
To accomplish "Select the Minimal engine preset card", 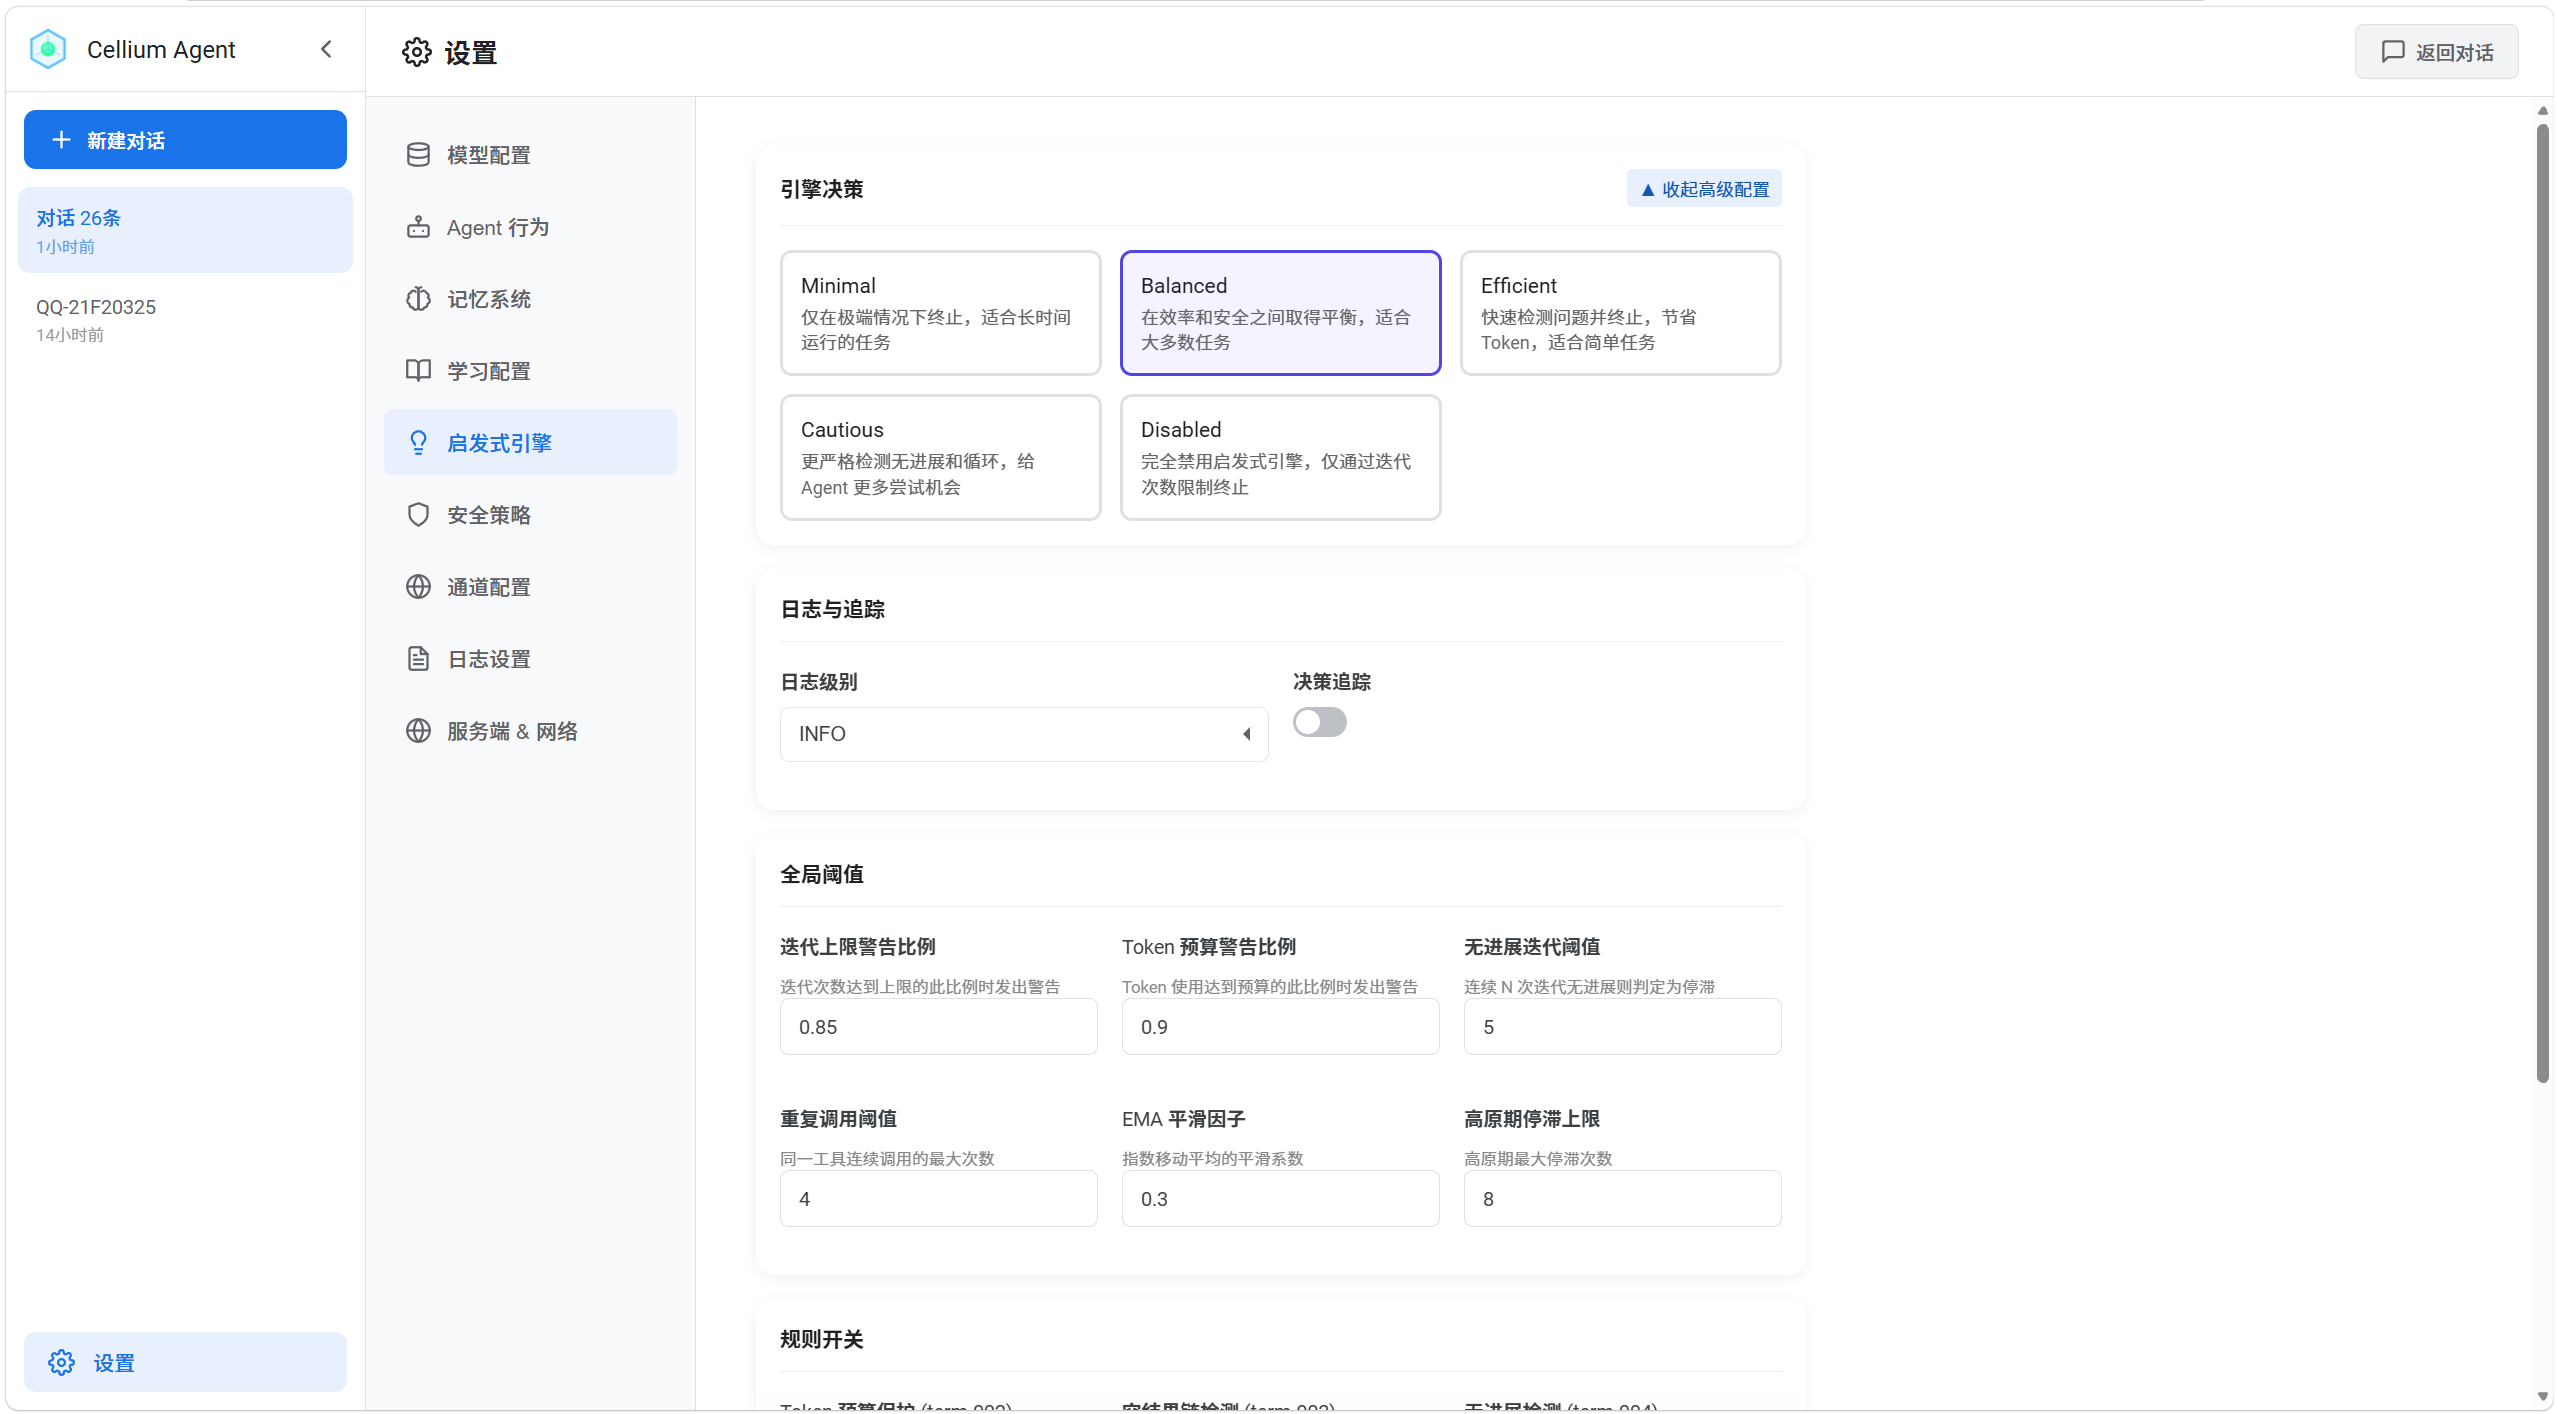I will tap(940, 313).
